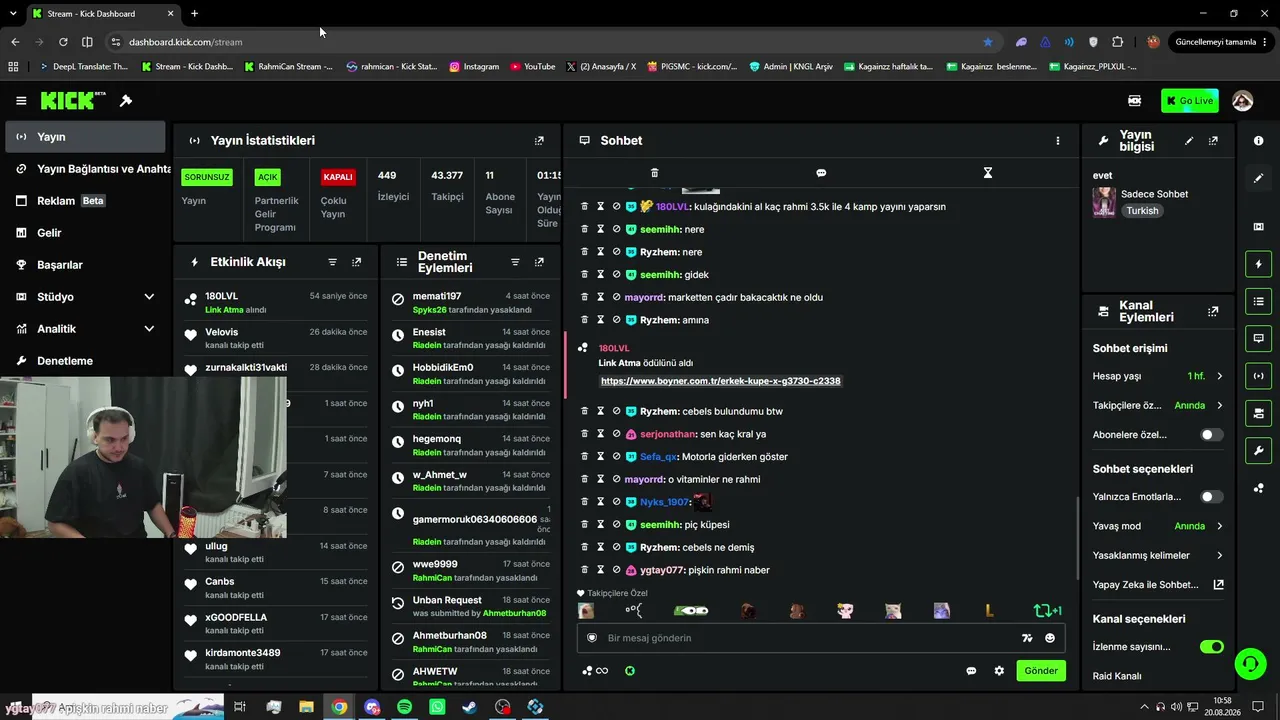
Task: Open Steam from the Windows taskbar
Action: click(x=469, y=707)
